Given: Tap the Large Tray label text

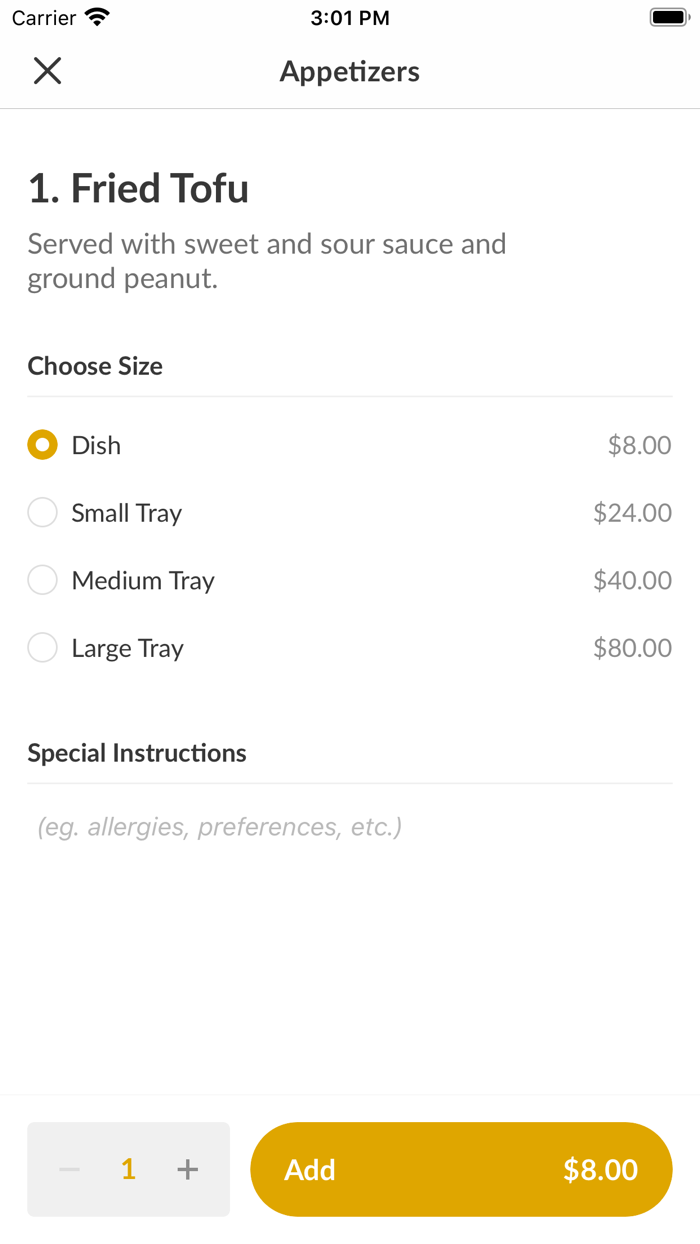Looking at the screenshot, I should [x=127, y=648].
